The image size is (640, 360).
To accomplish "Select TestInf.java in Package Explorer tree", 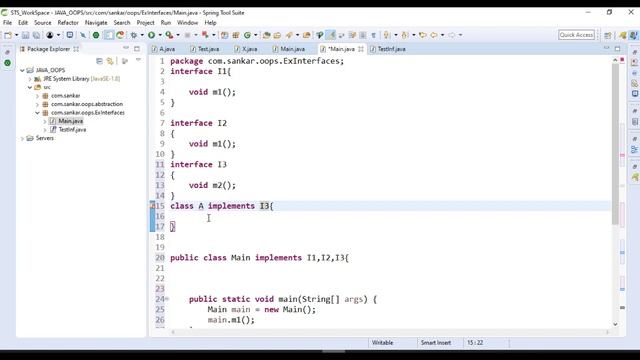I will (x=72, y=130).
